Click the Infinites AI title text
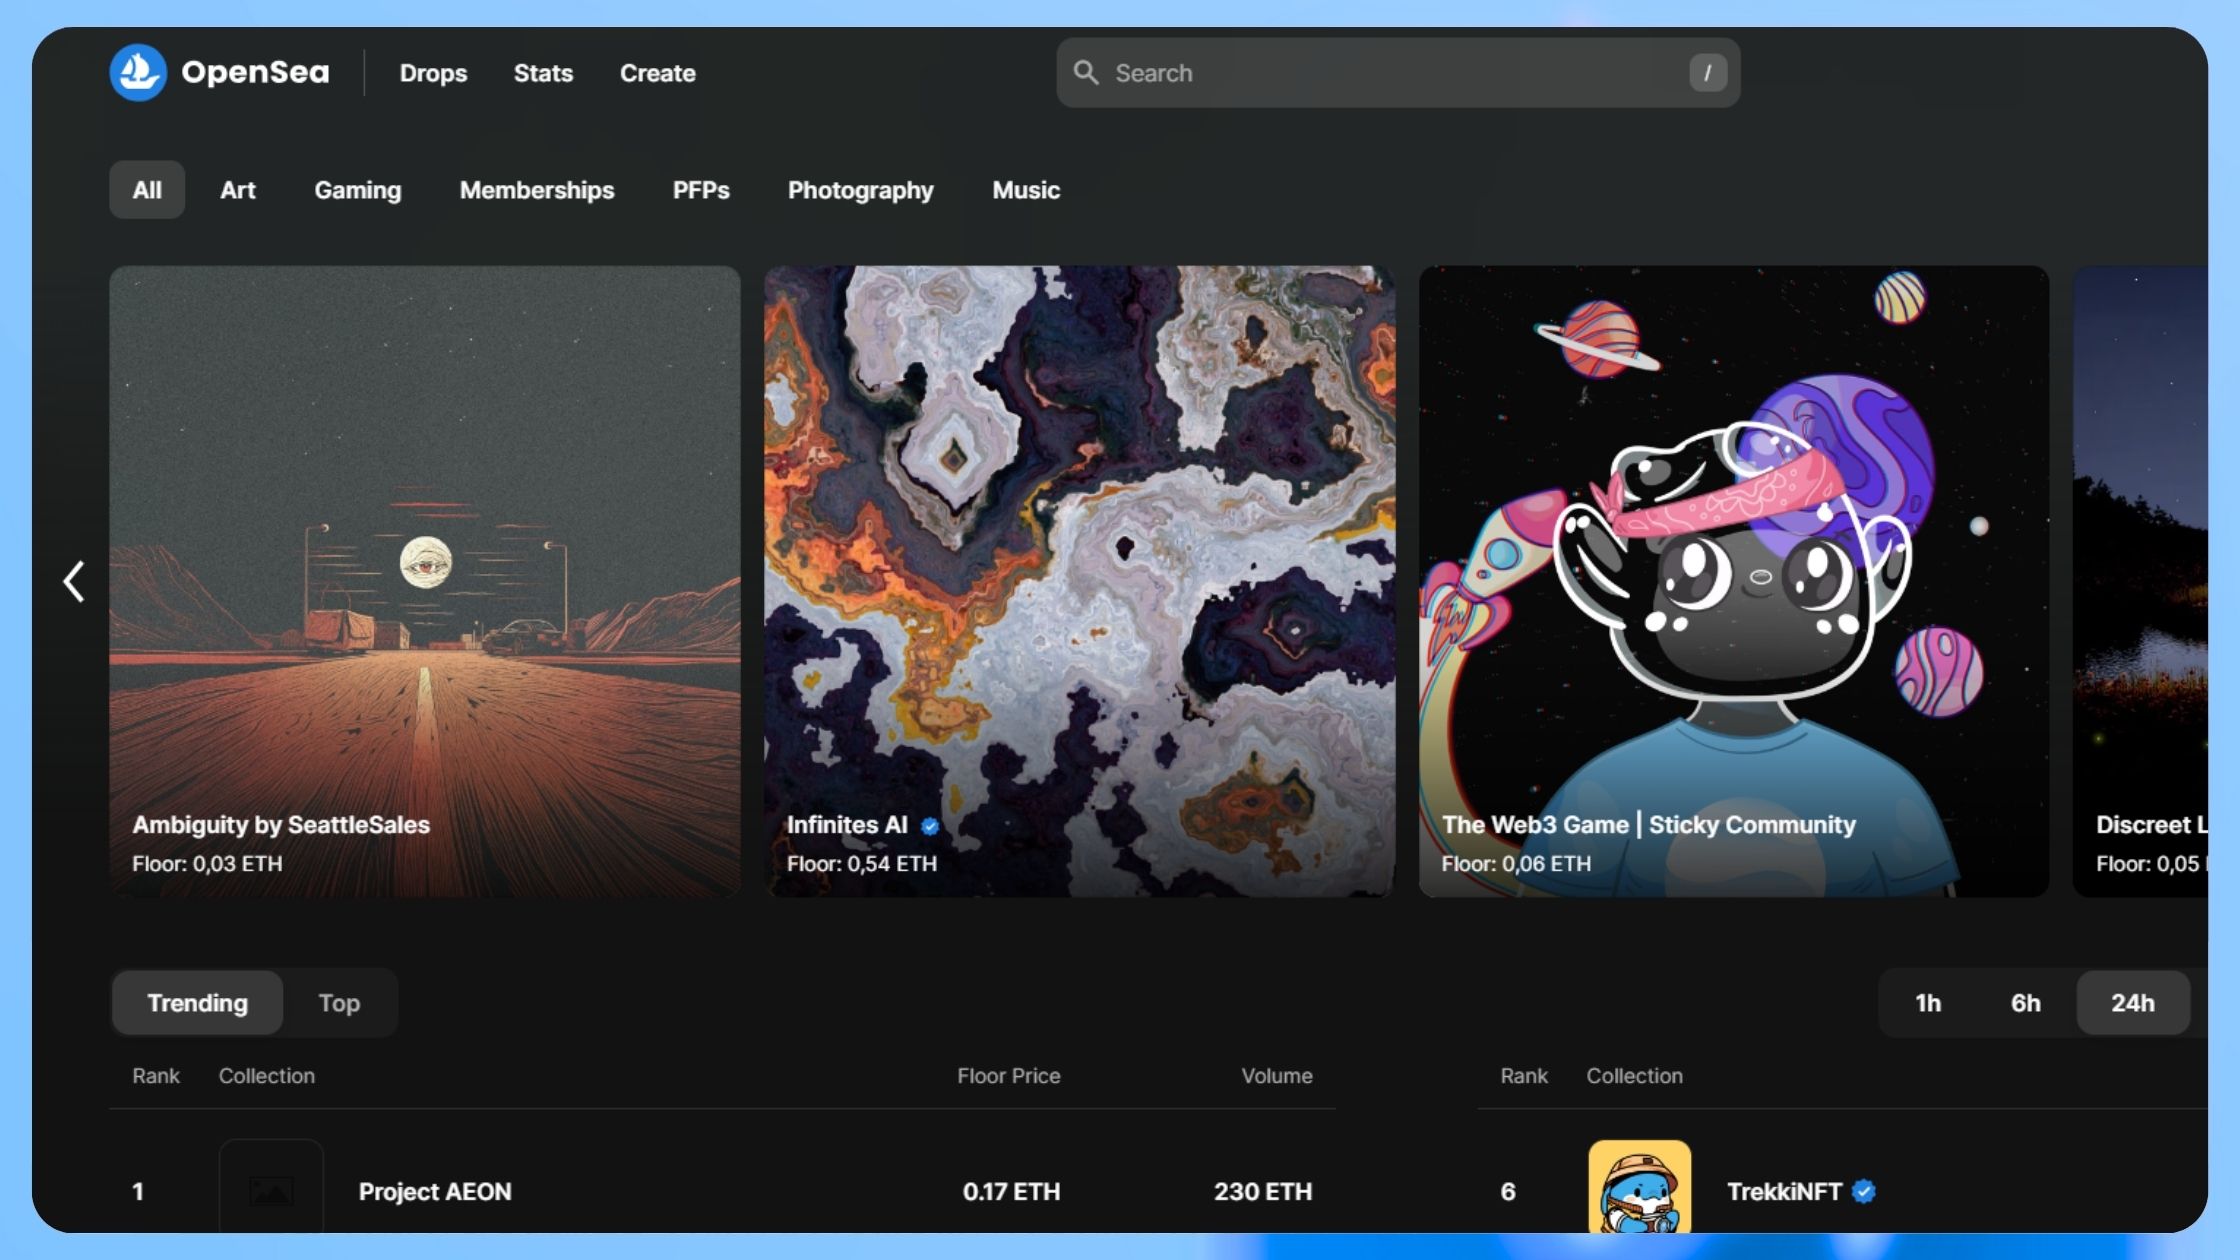The width and height of the screenshot is (2240, 1260). tap(847, 825)
